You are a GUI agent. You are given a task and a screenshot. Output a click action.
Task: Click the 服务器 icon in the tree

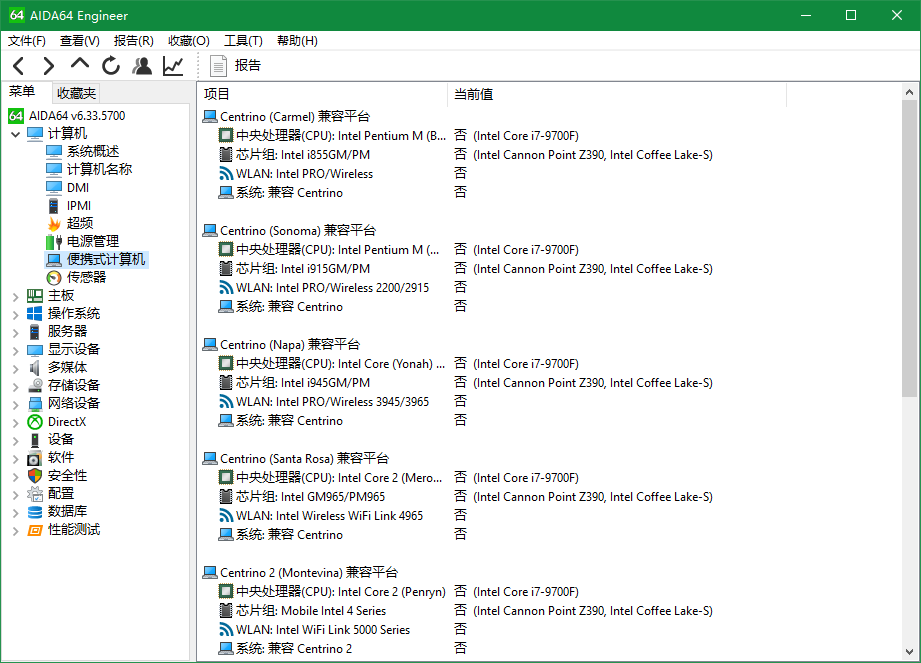tap(35, 332)
